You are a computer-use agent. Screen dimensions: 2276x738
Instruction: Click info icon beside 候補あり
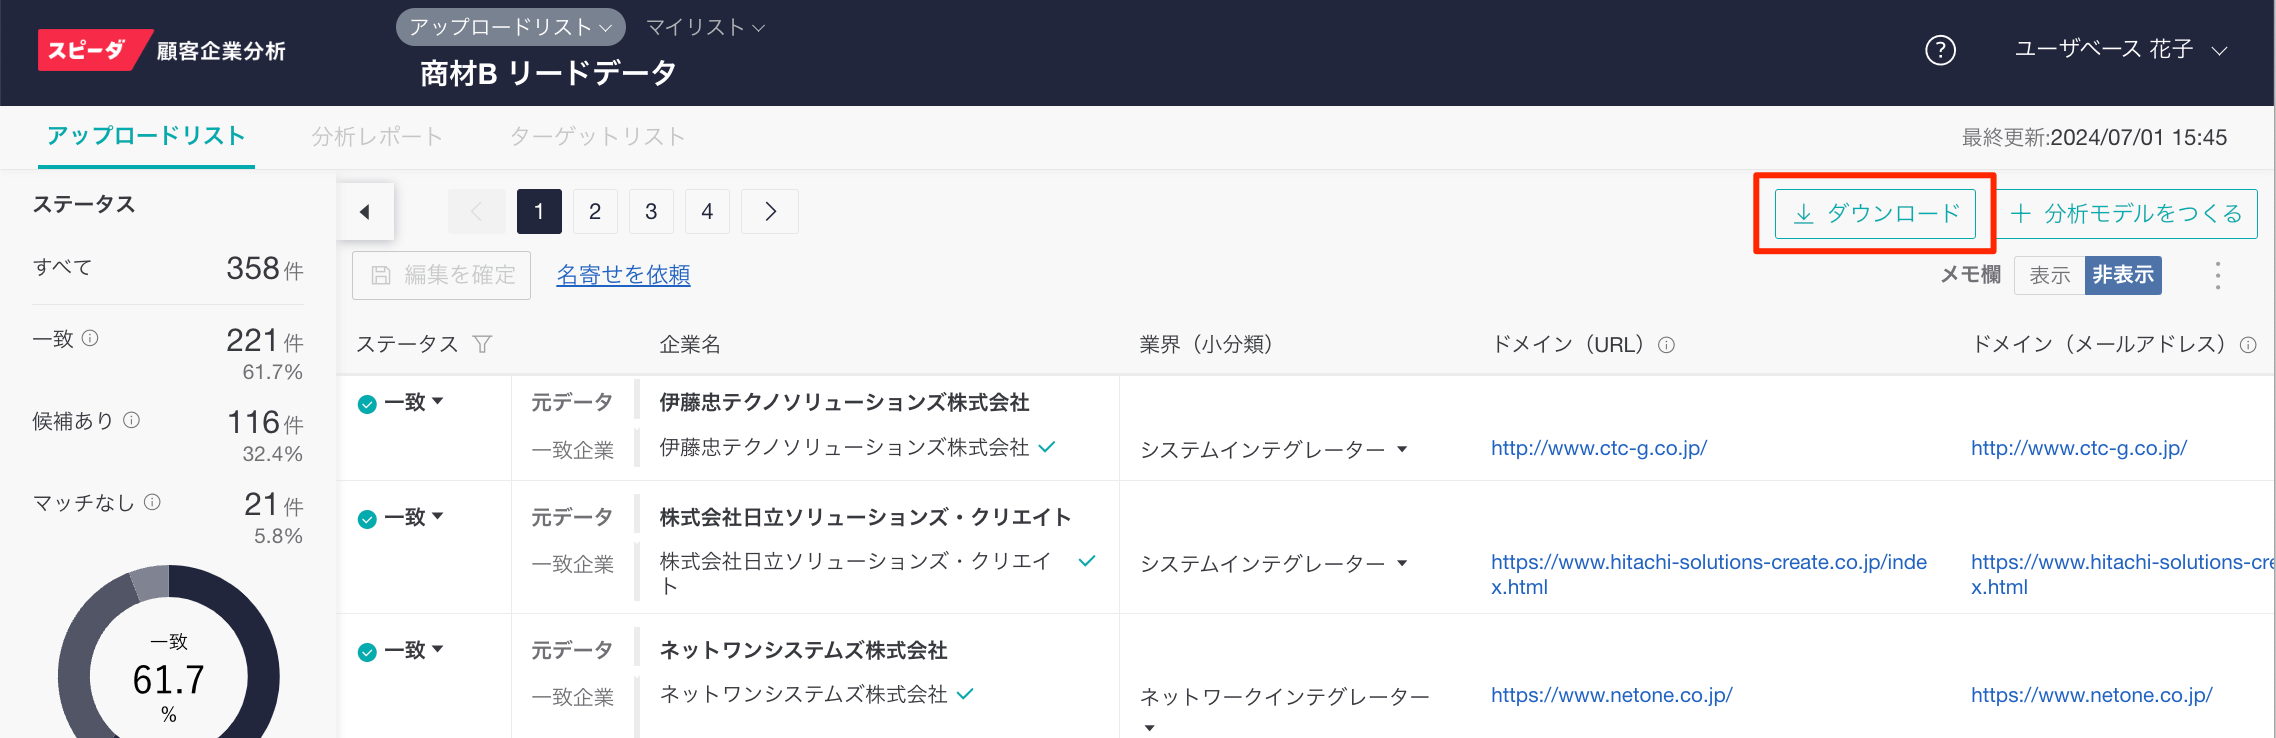pos(131,420)
